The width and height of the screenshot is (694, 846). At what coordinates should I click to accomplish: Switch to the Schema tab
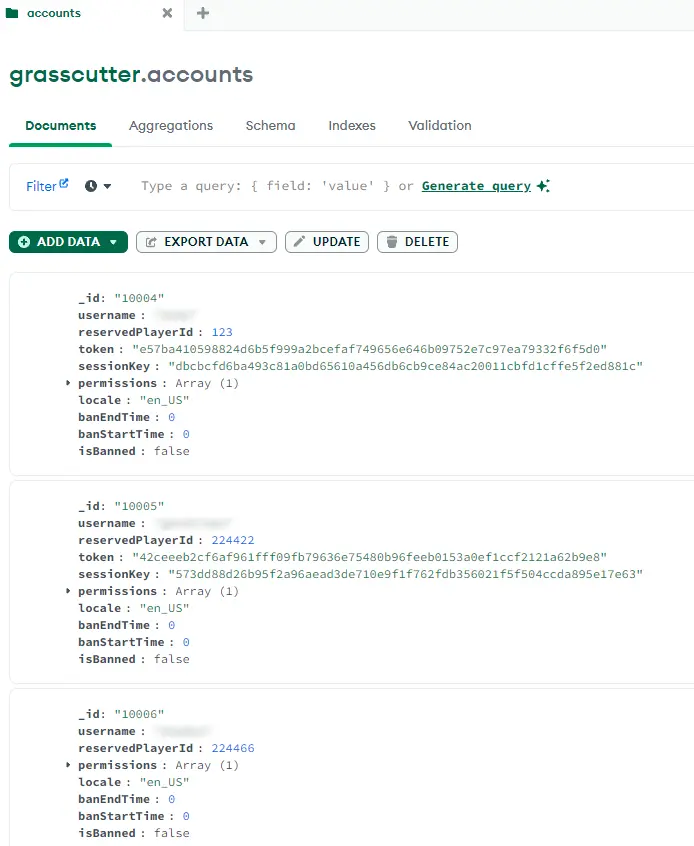coord(270,126)
